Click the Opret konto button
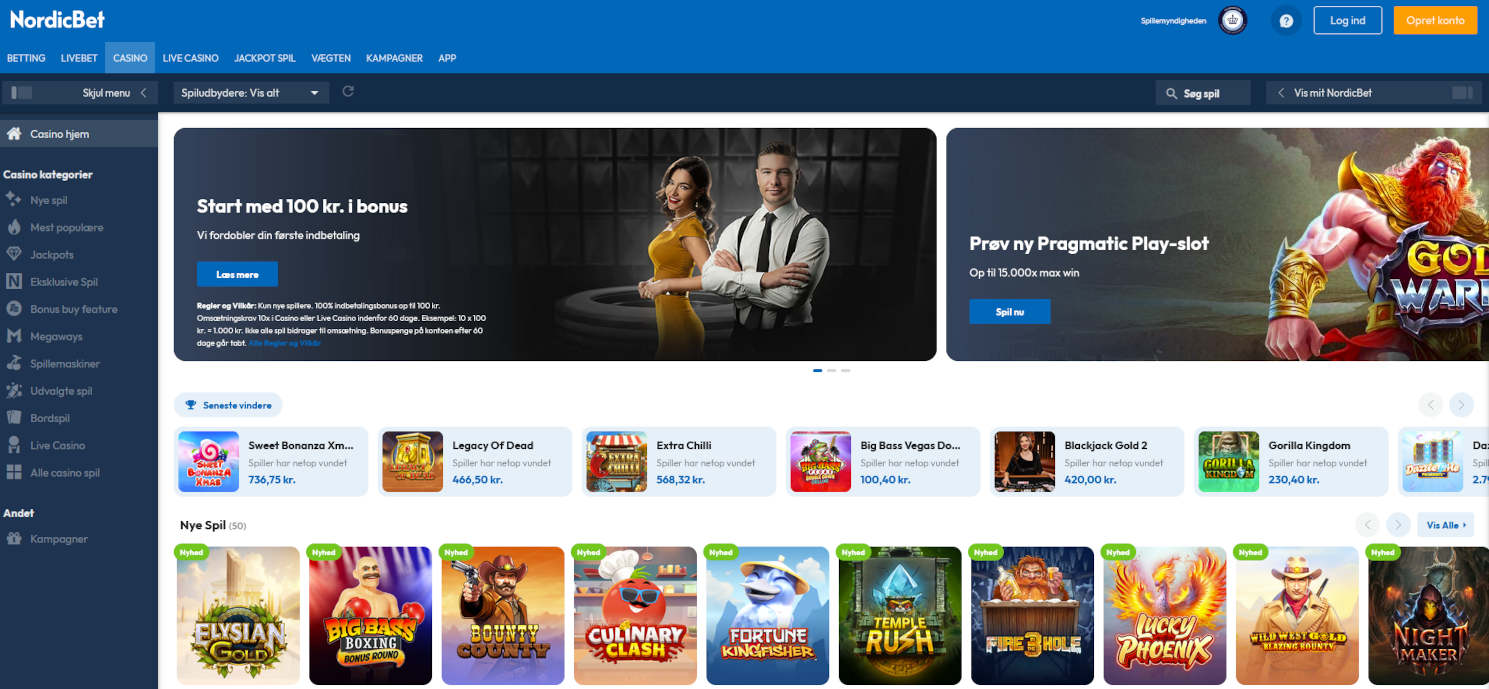 (1435, 20)
